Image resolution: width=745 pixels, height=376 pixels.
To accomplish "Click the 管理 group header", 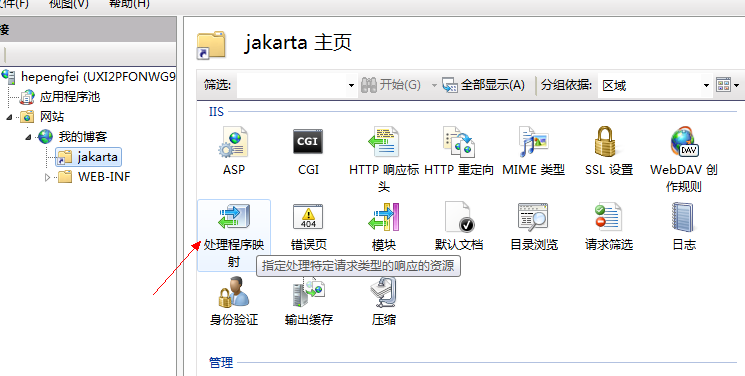I will [x=221, y=363].
